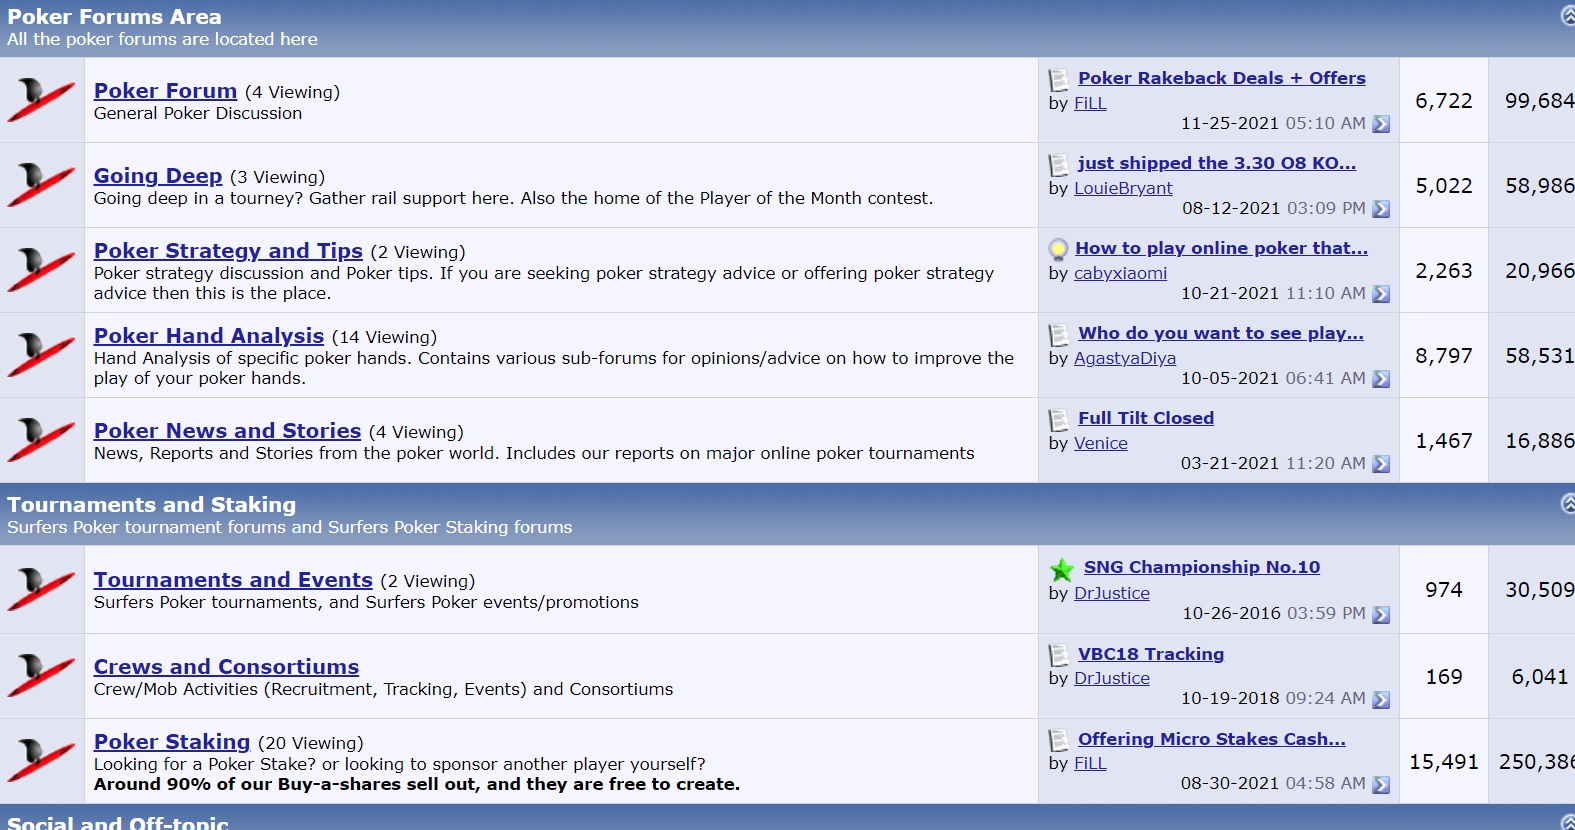View profile of user LouieBryant

1123,188
